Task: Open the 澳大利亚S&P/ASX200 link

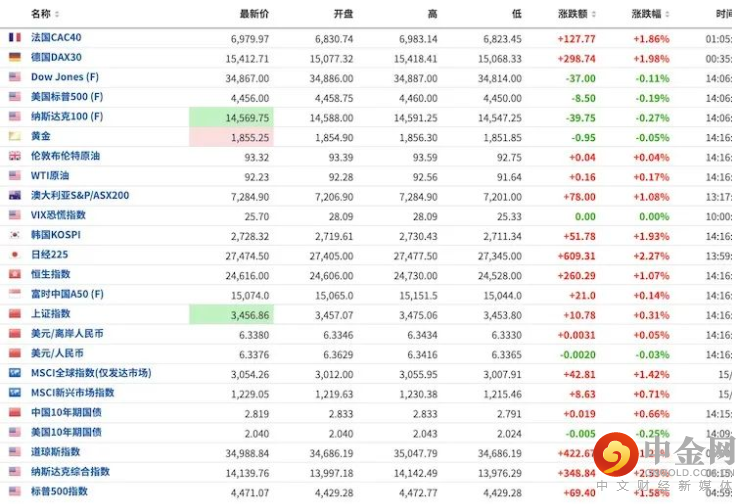Action: pos(80,196)
